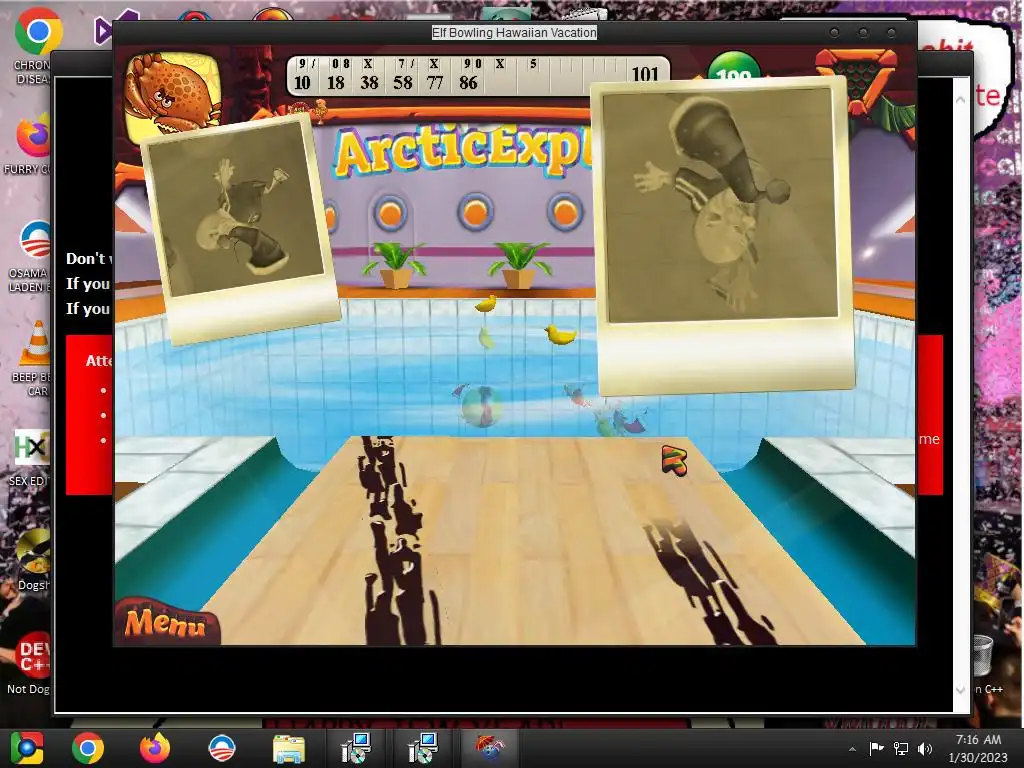The width and height of the screenshot is (1024, 768).
Task: Select the large right polaroid photo
Action: pos(723,236)
